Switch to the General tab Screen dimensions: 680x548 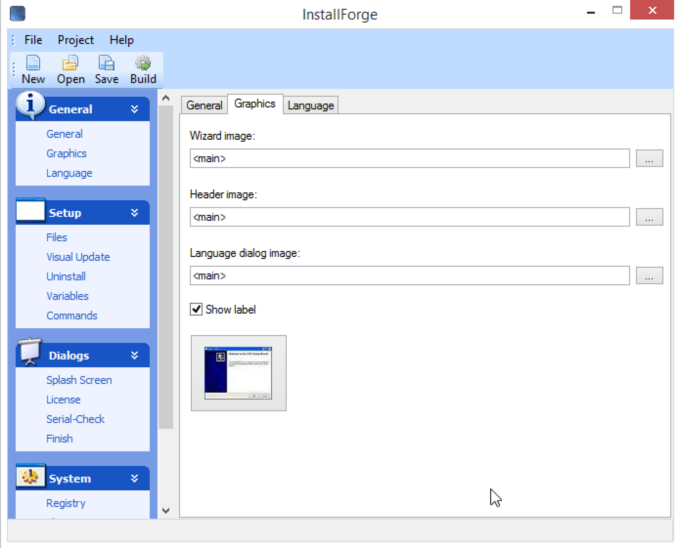click(x=204, y=105)
